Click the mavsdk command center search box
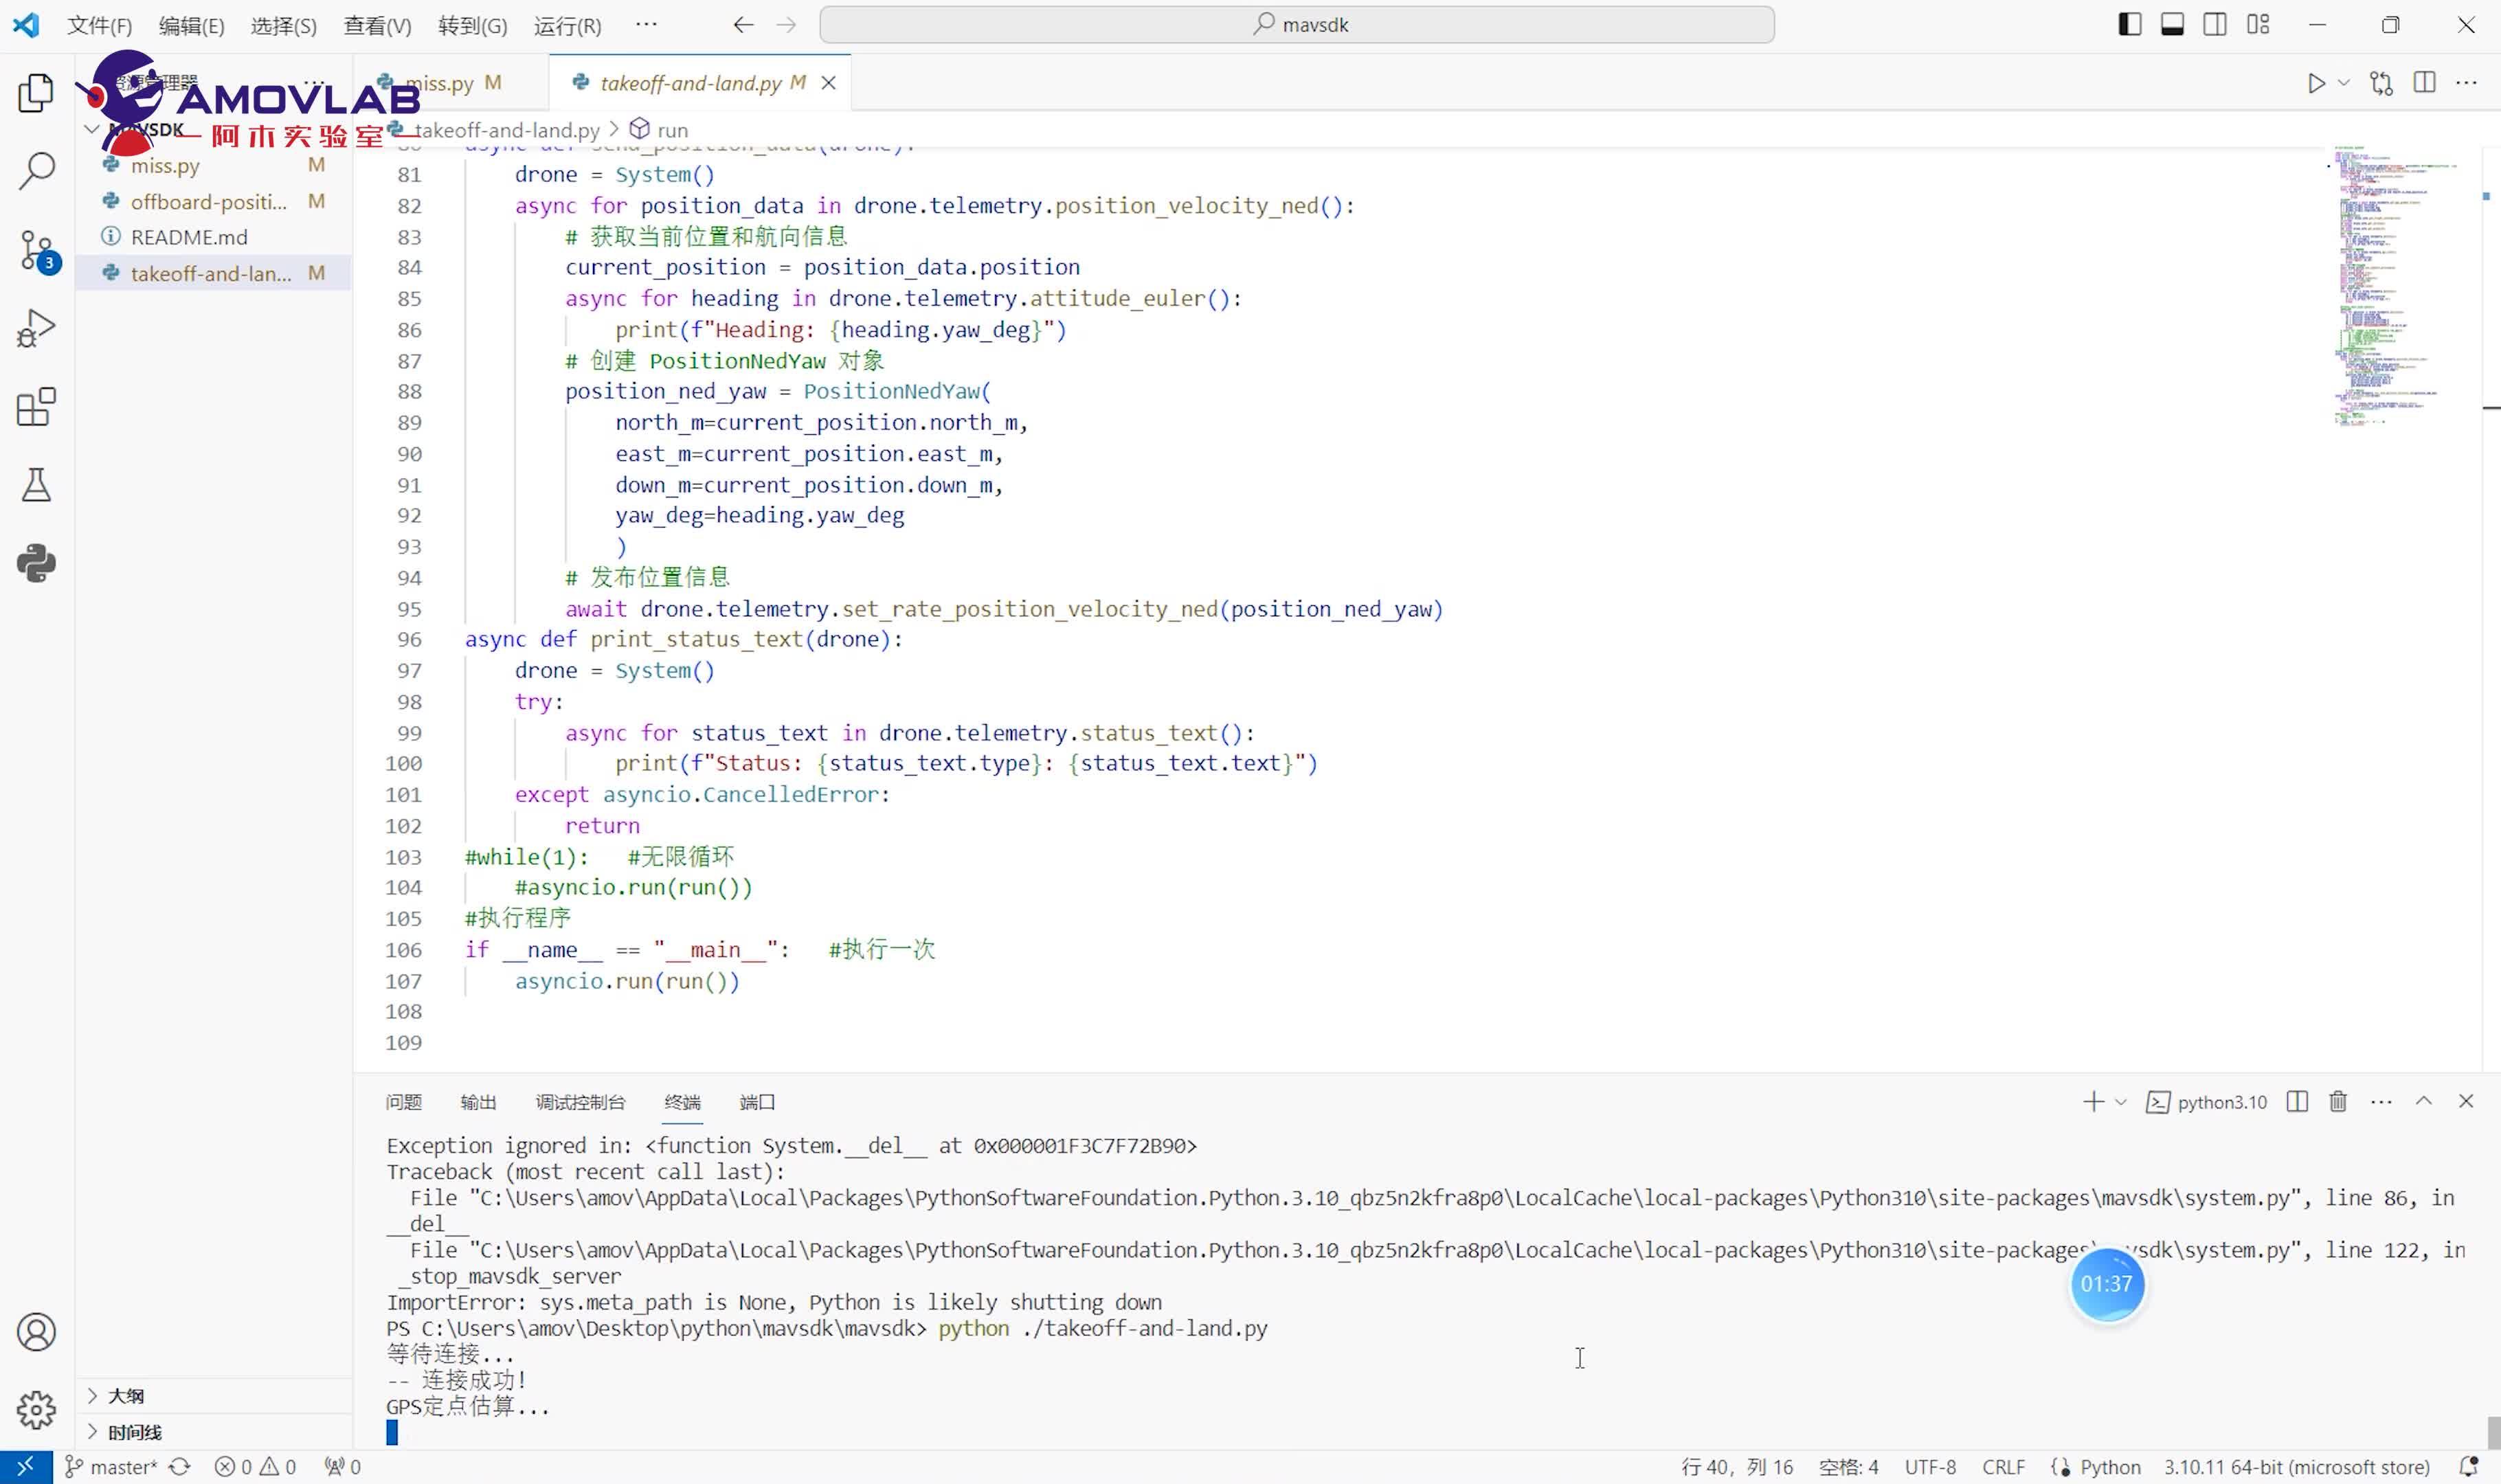 pyautogui.click(x=1297, y=25)
